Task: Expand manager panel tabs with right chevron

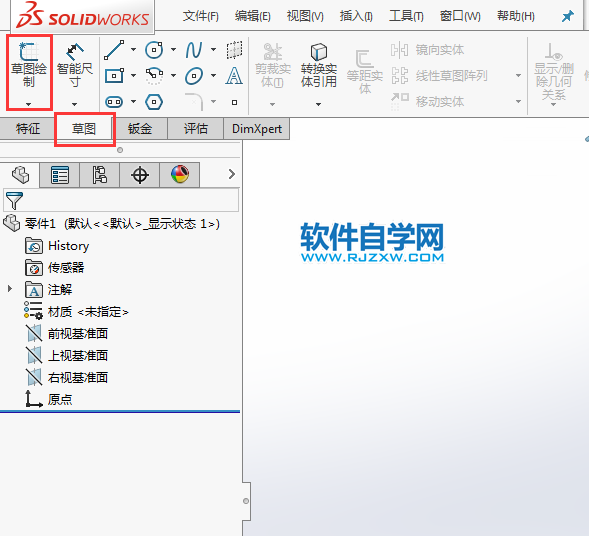Action: [232, 174]
